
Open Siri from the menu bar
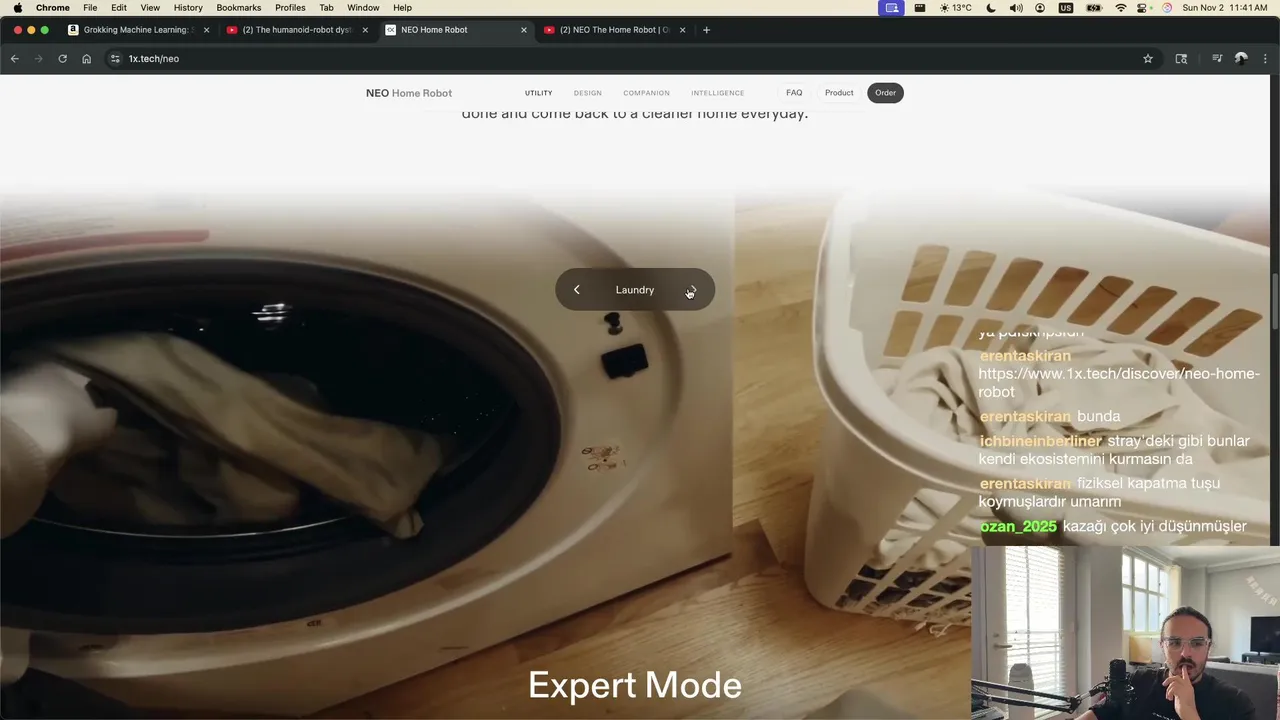tap(1167, 7)
